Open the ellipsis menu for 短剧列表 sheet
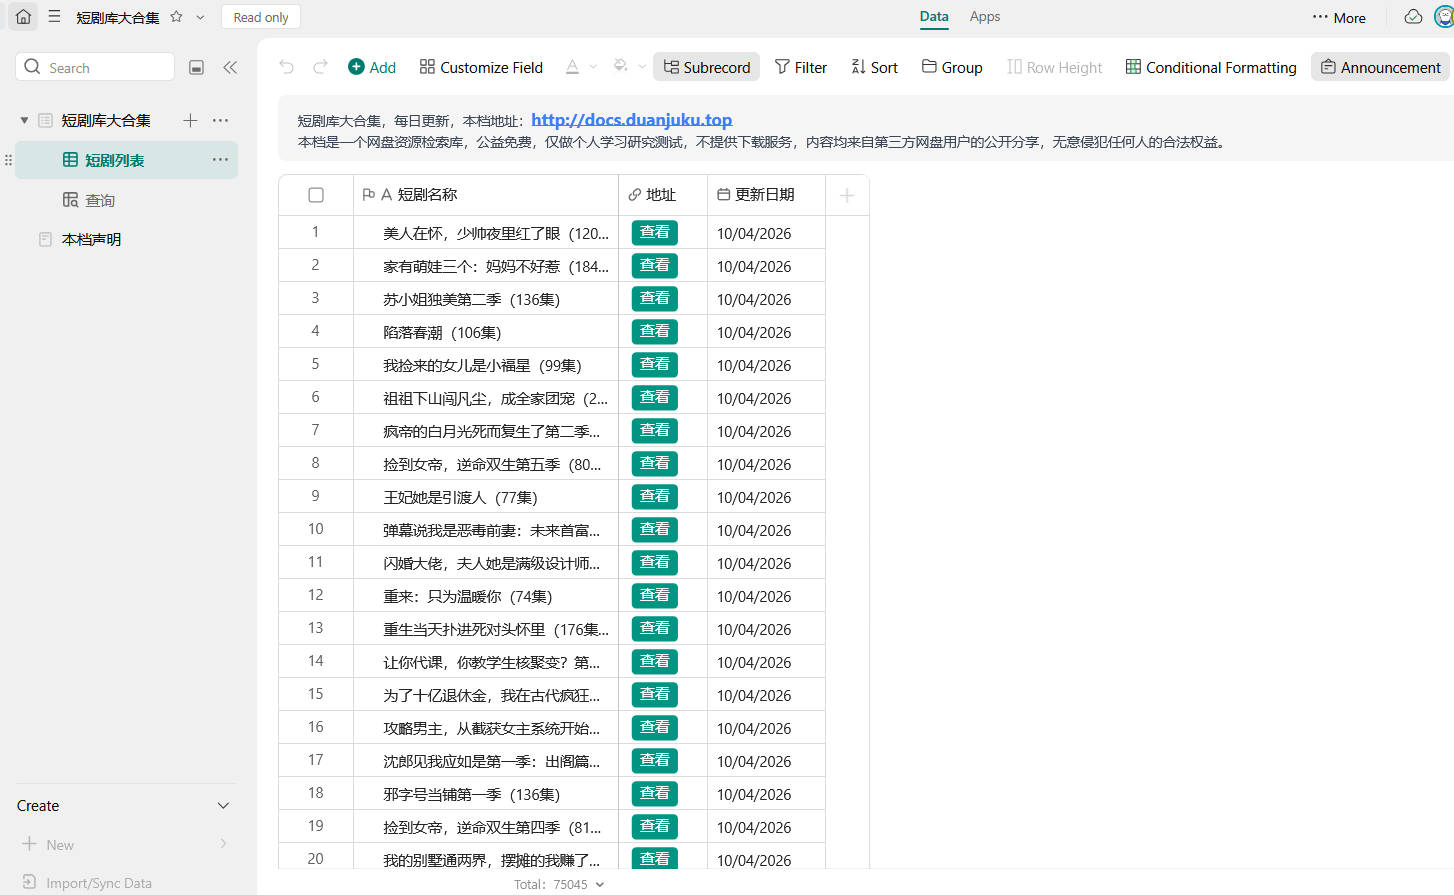 pos(220,160)
